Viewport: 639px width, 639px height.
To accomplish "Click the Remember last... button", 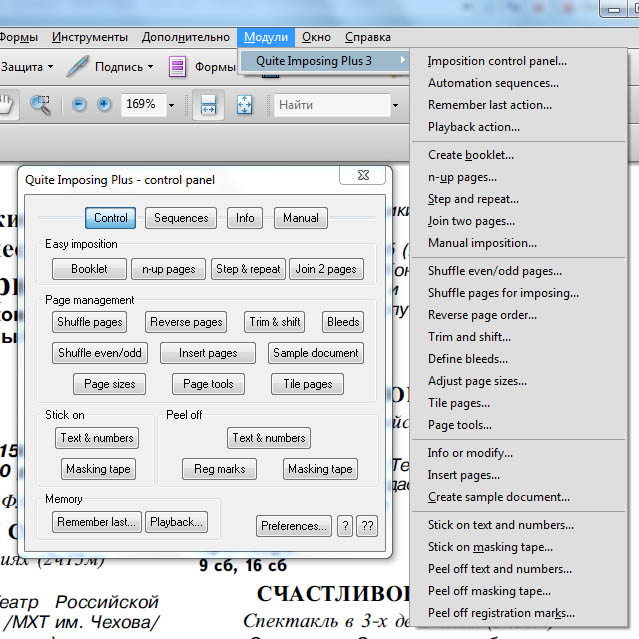I will 97,522.
